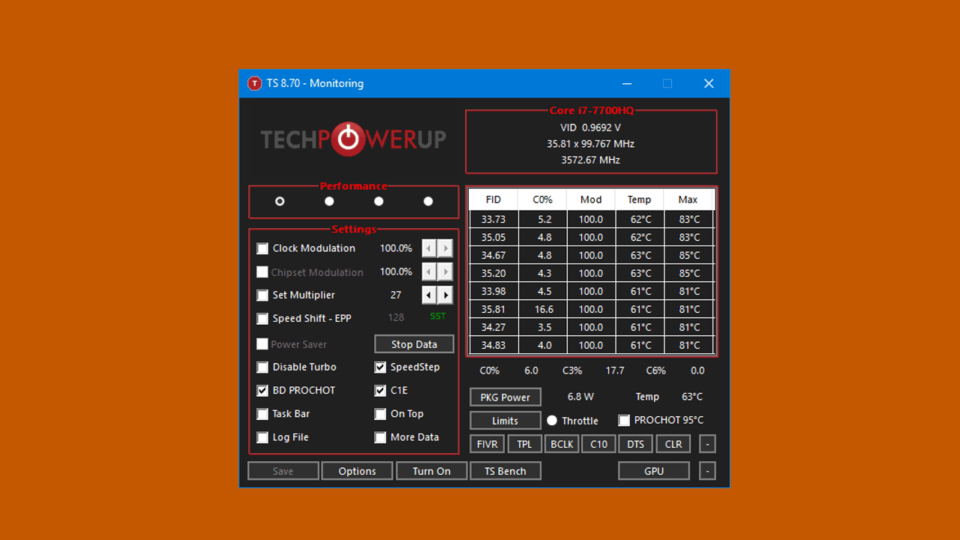Open the Limits window
This screenshot has width=960, height=540.
tap(505, 421)
